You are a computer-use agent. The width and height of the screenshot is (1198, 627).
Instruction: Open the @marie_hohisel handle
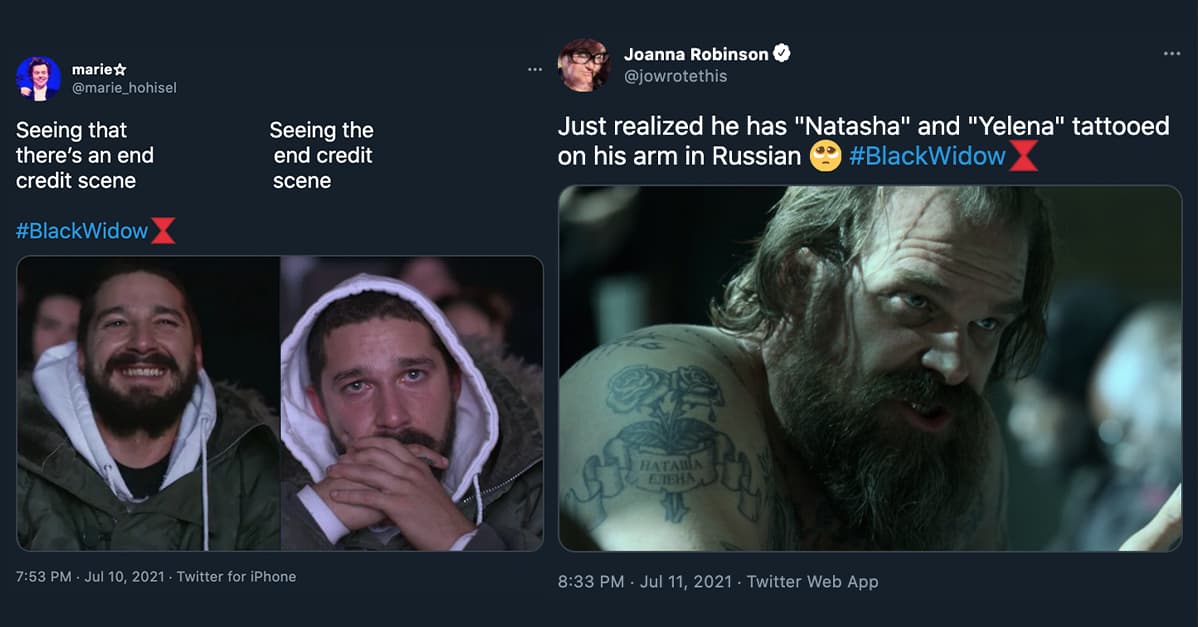124,88
